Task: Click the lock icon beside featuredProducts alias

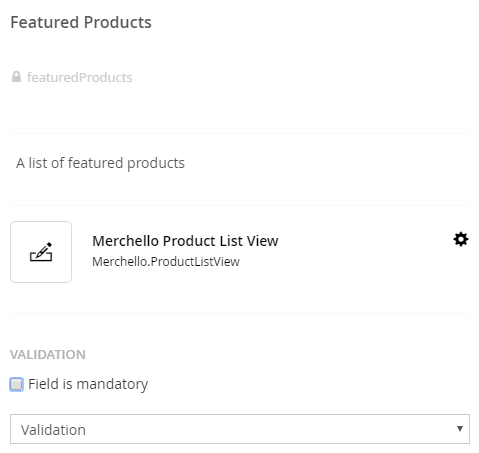Action: pos(16,77)
